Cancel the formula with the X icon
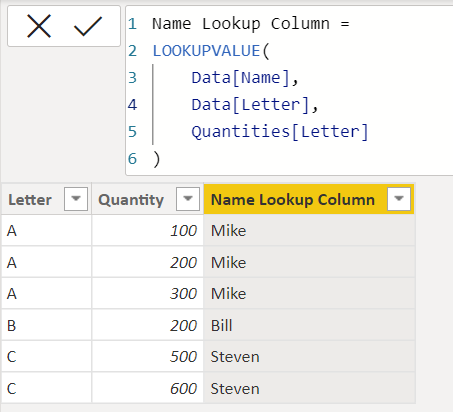This screenshot has height=412, width=453. coord(39,26)
